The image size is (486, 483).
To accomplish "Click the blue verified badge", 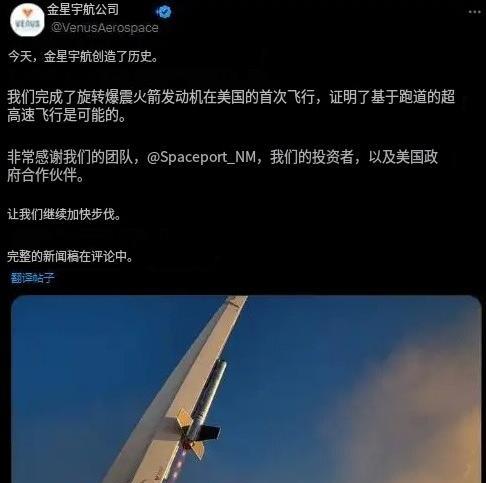I will [164, 12].
